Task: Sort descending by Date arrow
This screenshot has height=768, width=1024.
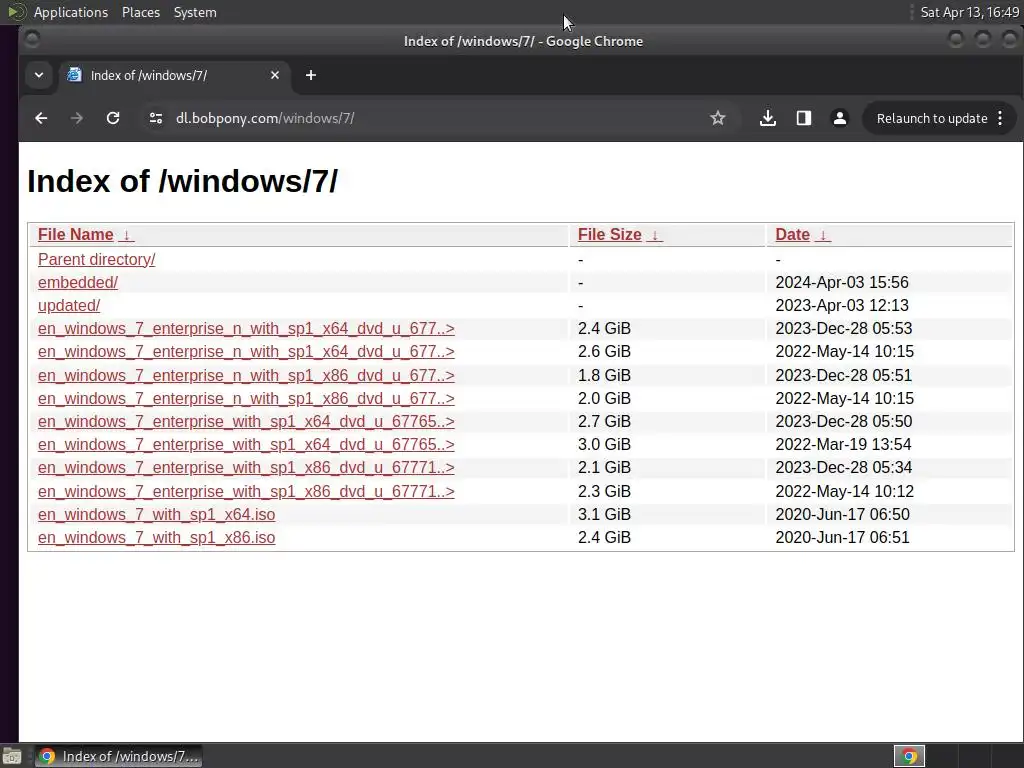Action: [824, 235]
